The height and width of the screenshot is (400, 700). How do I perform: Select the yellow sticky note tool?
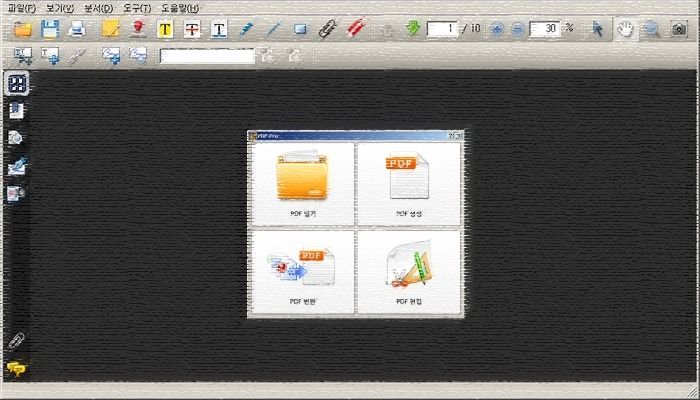pyautogui.click(x=110, y=29)
